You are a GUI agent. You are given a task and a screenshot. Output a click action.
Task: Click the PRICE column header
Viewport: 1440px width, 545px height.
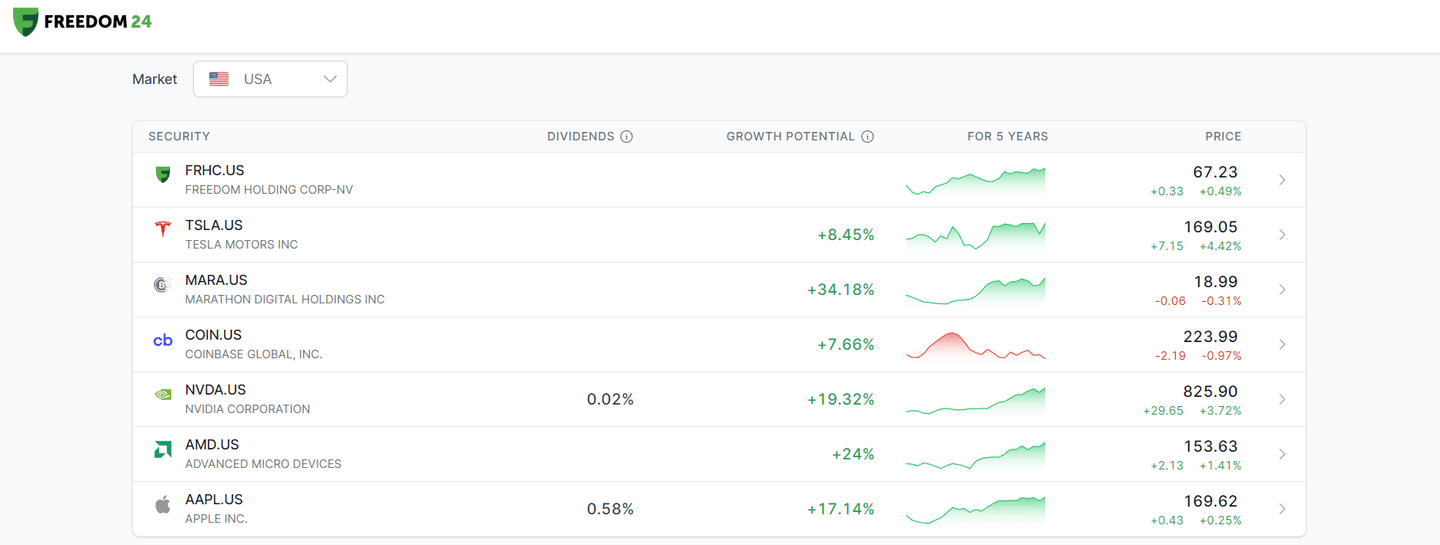[x=1223, y=136]
